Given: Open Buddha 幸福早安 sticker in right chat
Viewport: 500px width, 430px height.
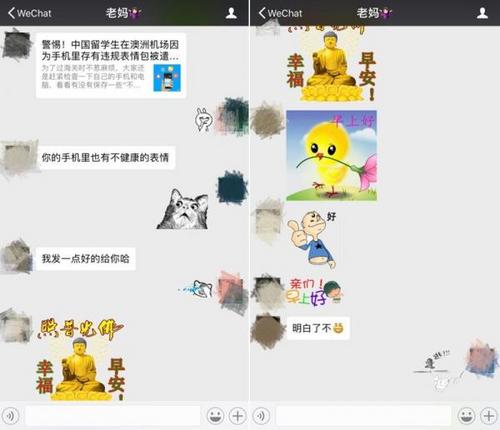Looking at the screenshot, I should tap(331, 63).
